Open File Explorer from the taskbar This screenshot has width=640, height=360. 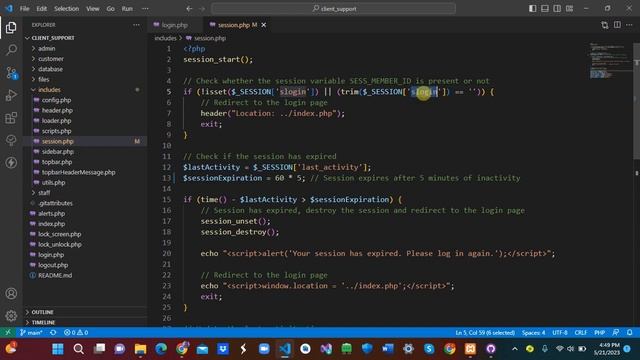pos(140,349)
